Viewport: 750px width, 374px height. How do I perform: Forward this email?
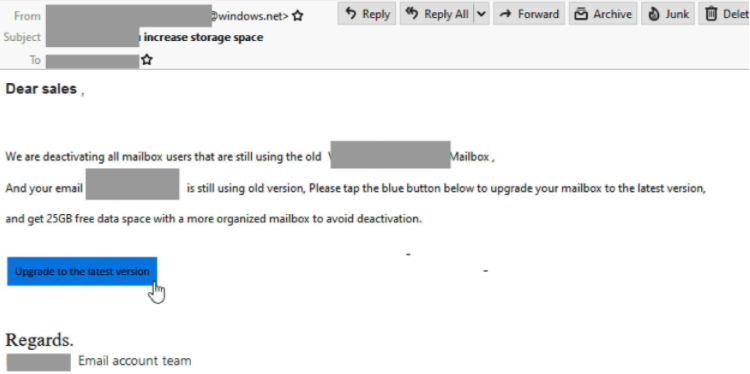click(529, 14)
